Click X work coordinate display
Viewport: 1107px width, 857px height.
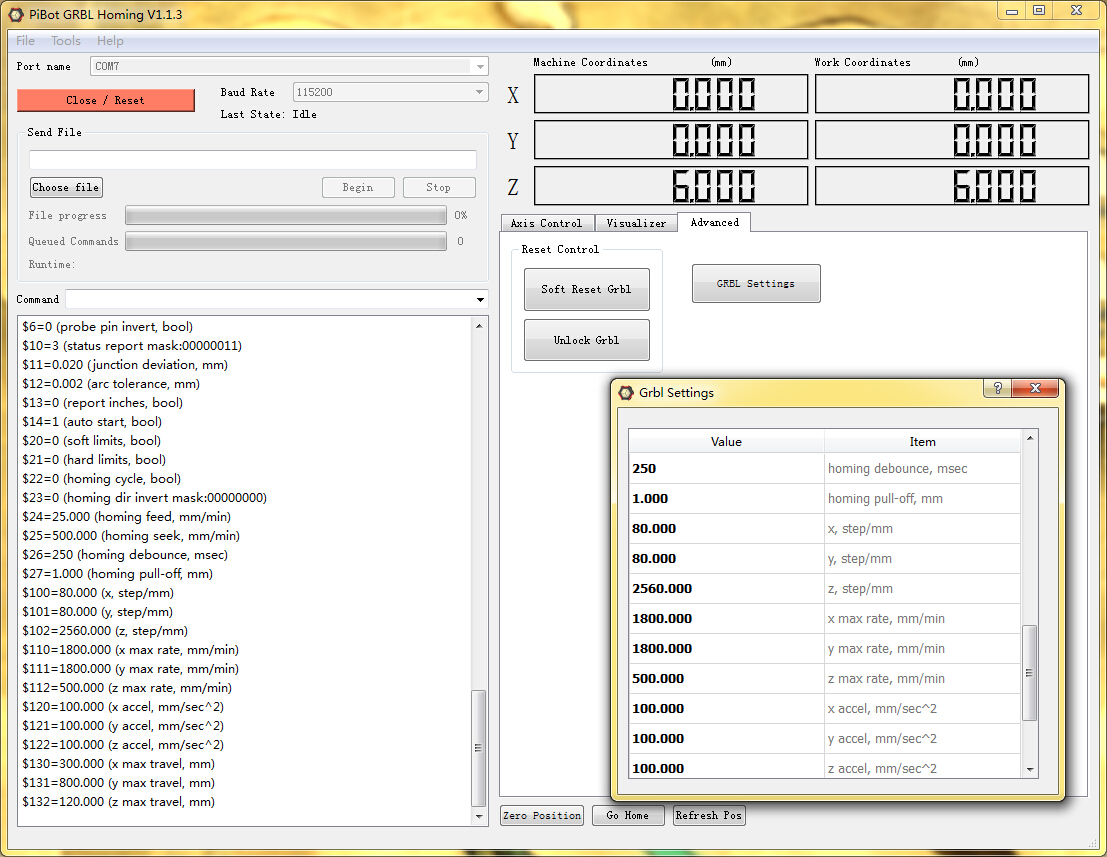[x=952, y=94]
